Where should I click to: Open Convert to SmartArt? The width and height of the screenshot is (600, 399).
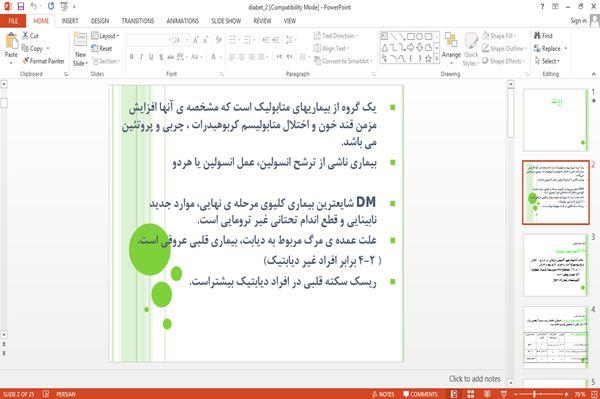(x=342, y=61)
